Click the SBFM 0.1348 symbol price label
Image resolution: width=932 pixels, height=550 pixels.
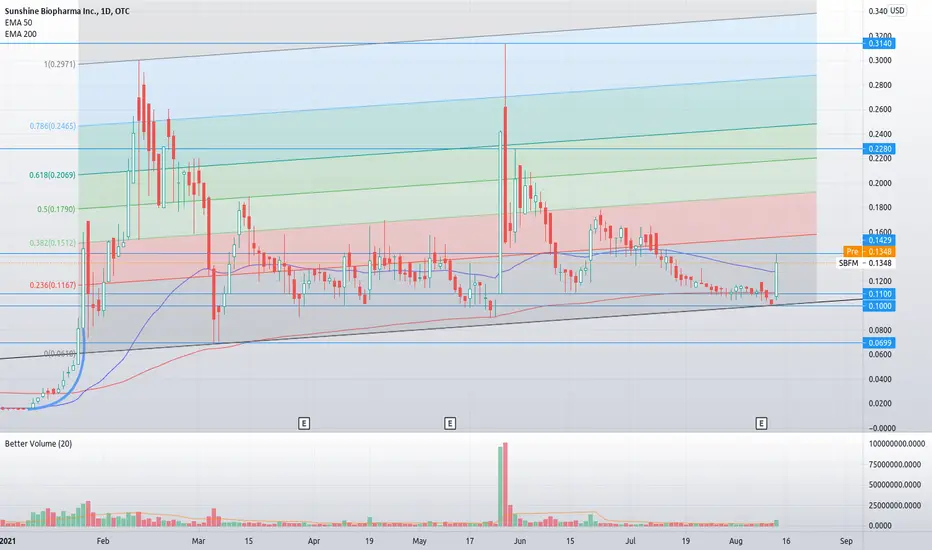click(x=866, y=263)
